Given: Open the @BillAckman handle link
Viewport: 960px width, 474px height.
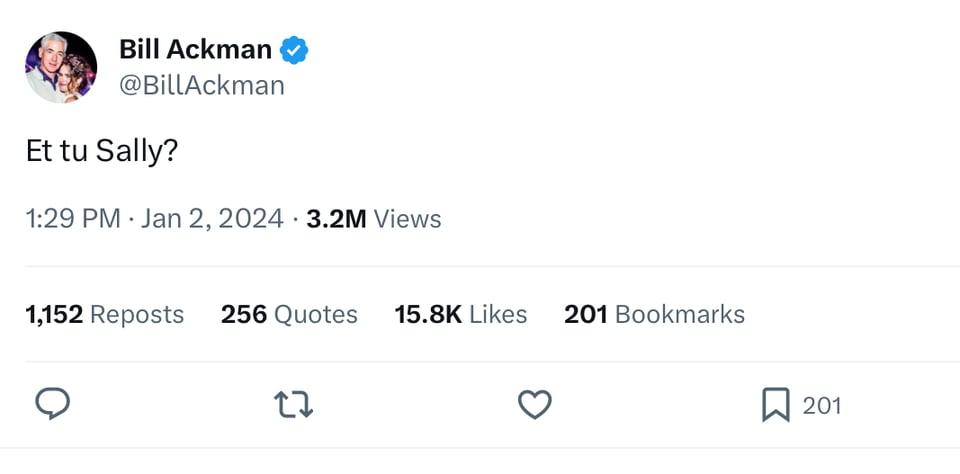Looking at the screenshot, I should [202, 85].
